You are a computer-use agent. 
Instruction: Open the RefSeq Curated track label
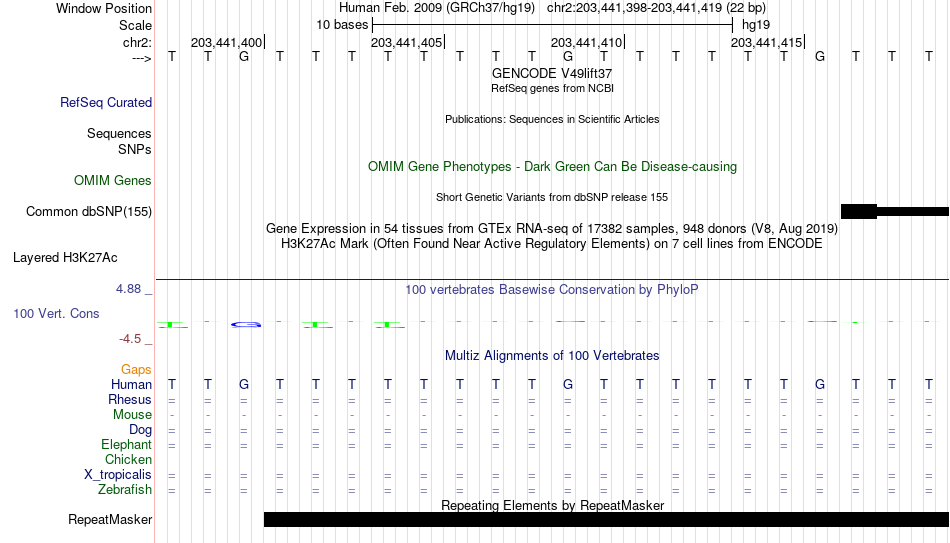pos(106,102)
